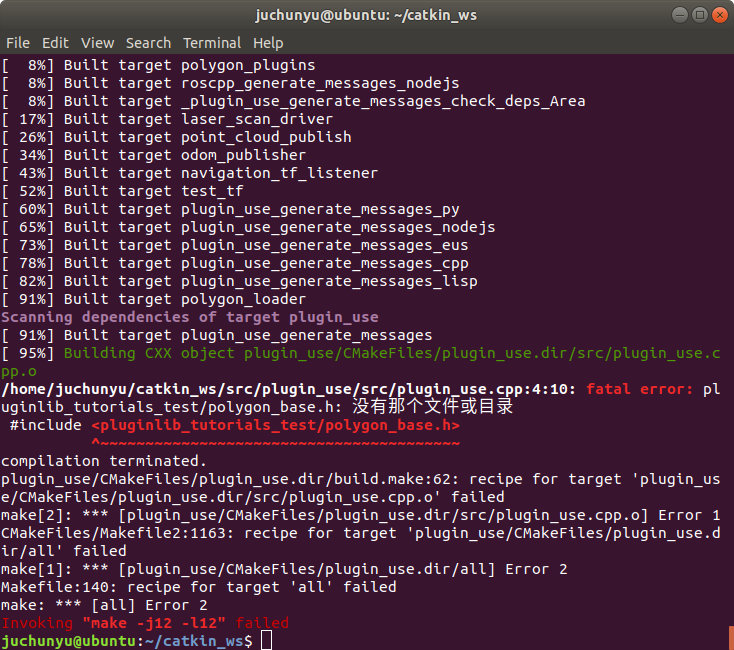Viewport: 734px width, 650px height.
Task: Click the cursor block after the prompt
Action: point(266,640)
